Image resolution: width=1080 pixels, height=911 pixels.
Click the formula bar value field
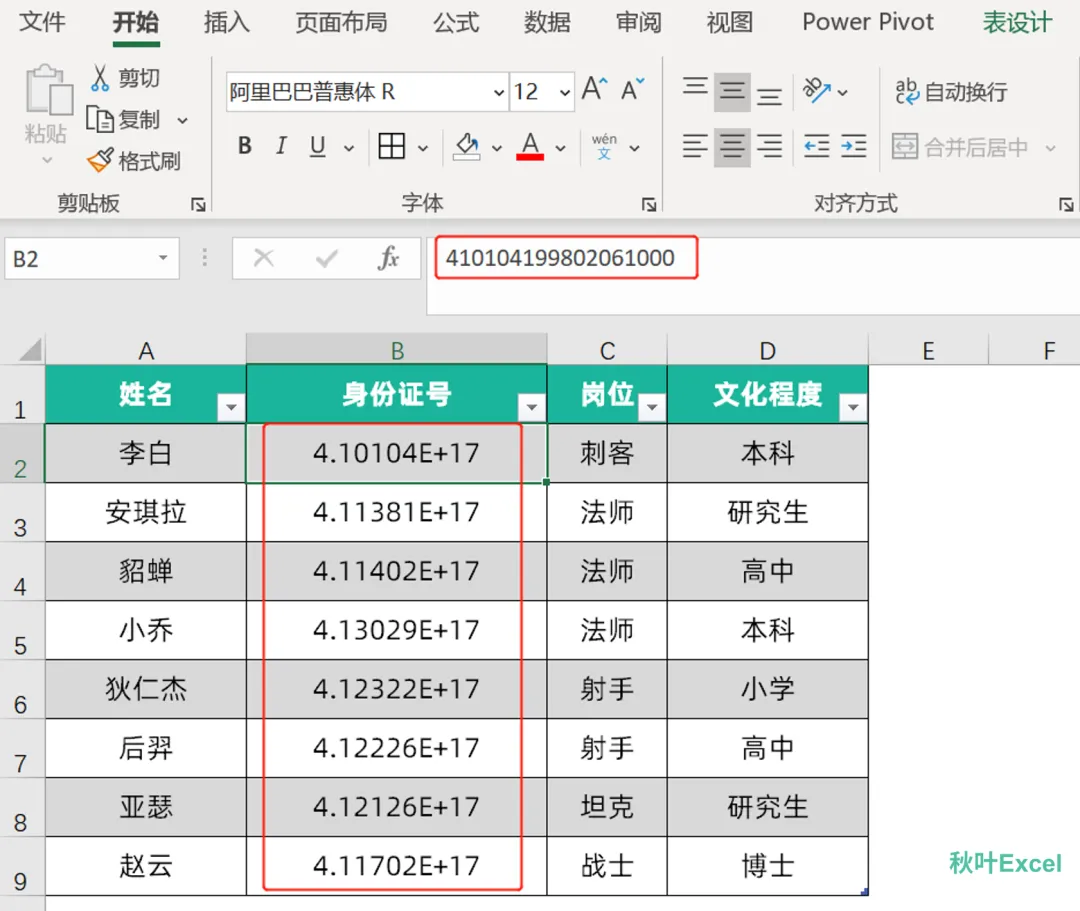click(x=754, y=275)
